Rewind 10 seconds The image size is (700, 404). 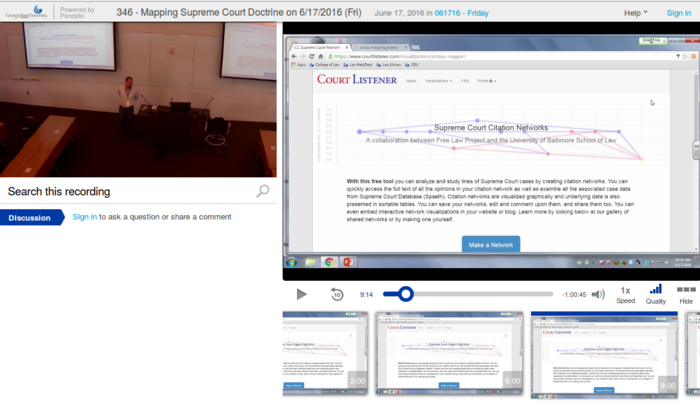coord(337,295)
